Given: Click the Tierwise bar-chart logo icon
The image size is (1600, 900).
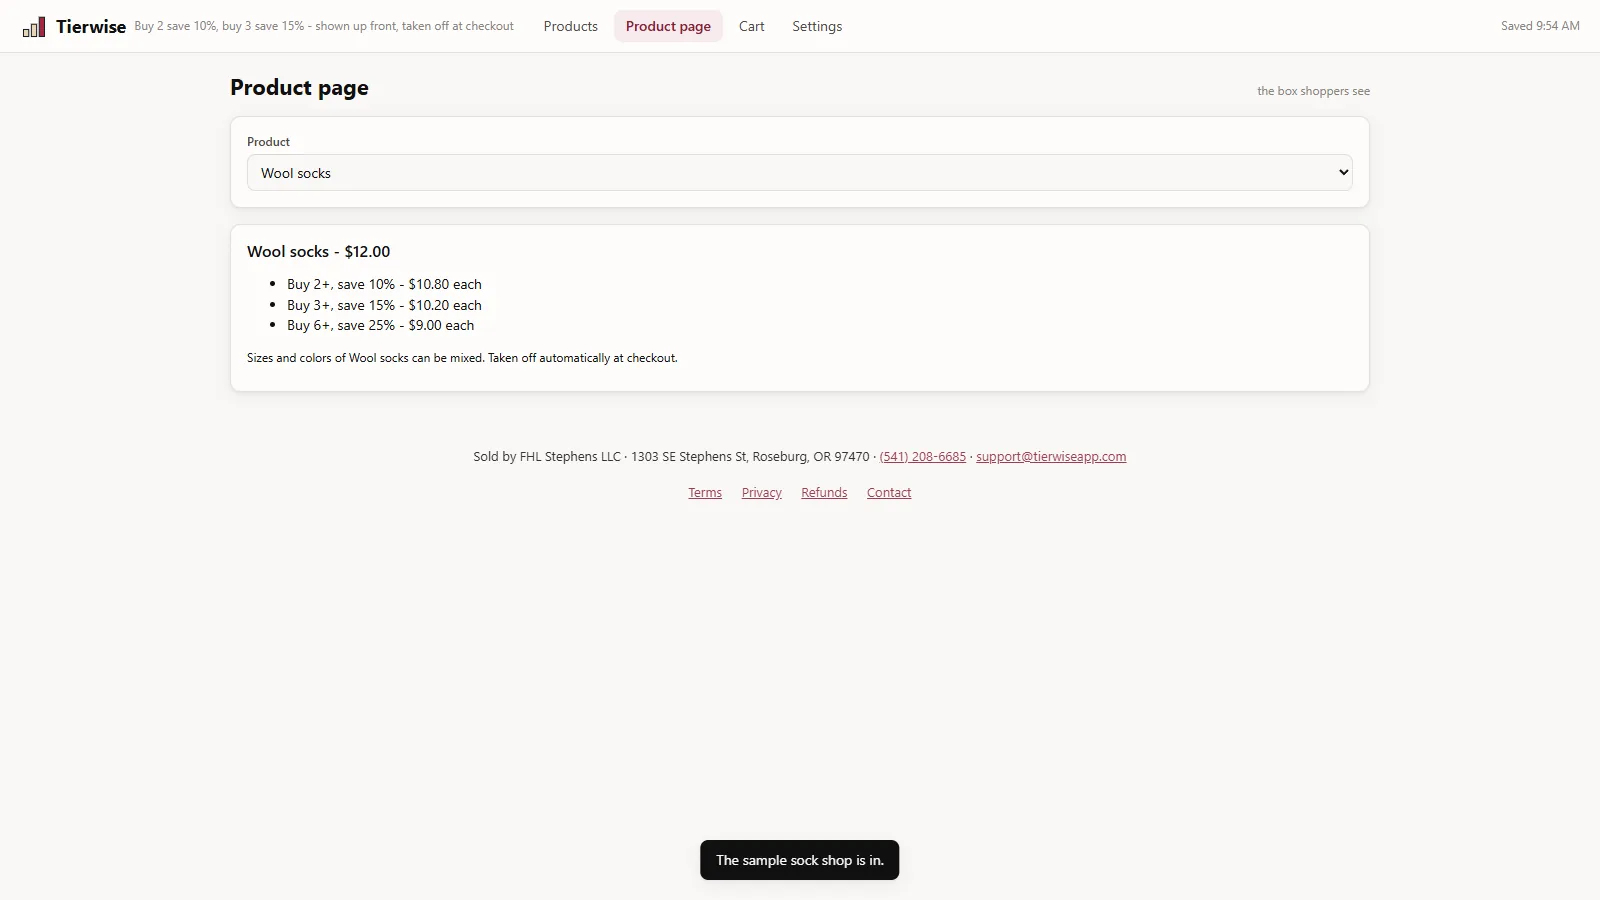Looking at the screenshot, I should (34, 27).
